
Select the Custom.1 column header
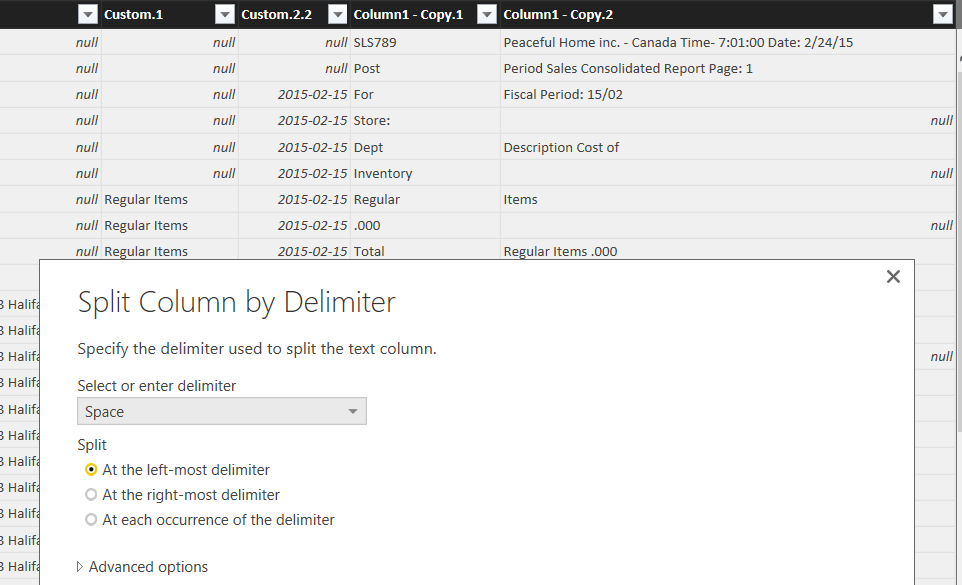point(150,14)
